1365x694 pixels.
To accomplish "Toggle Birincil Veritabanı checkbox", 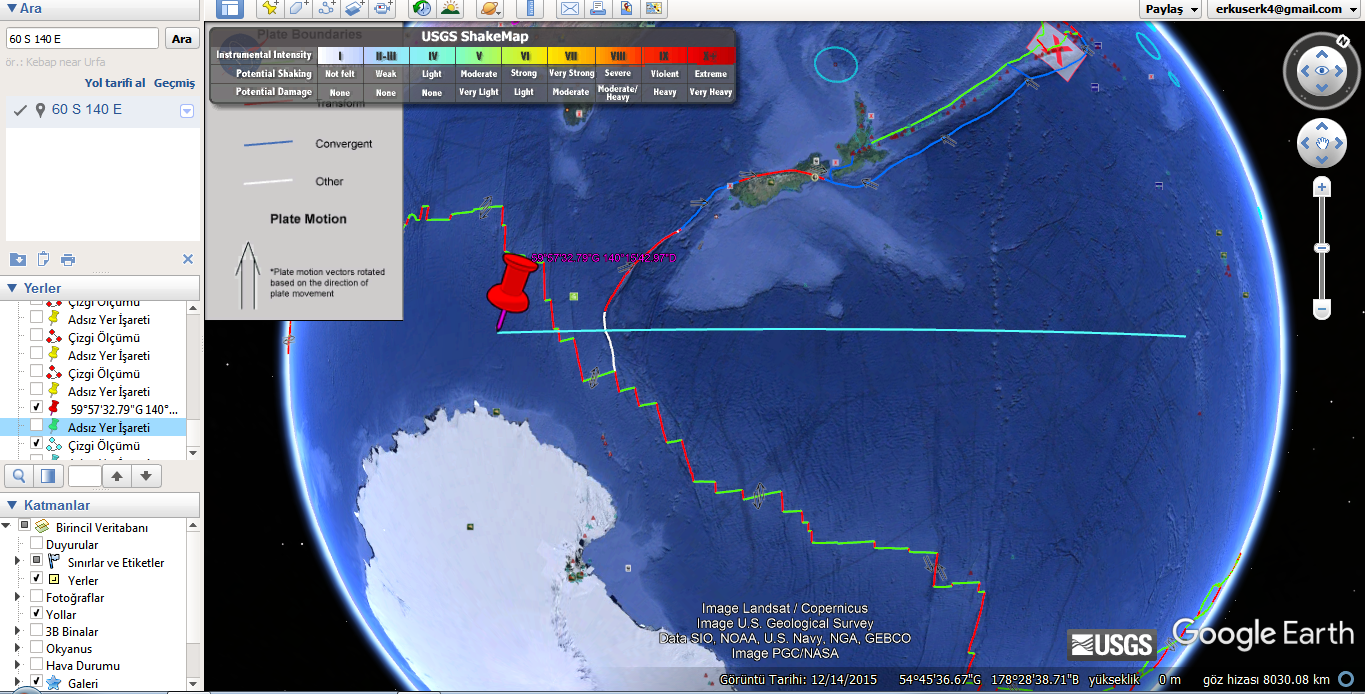I will coord(24,526).
